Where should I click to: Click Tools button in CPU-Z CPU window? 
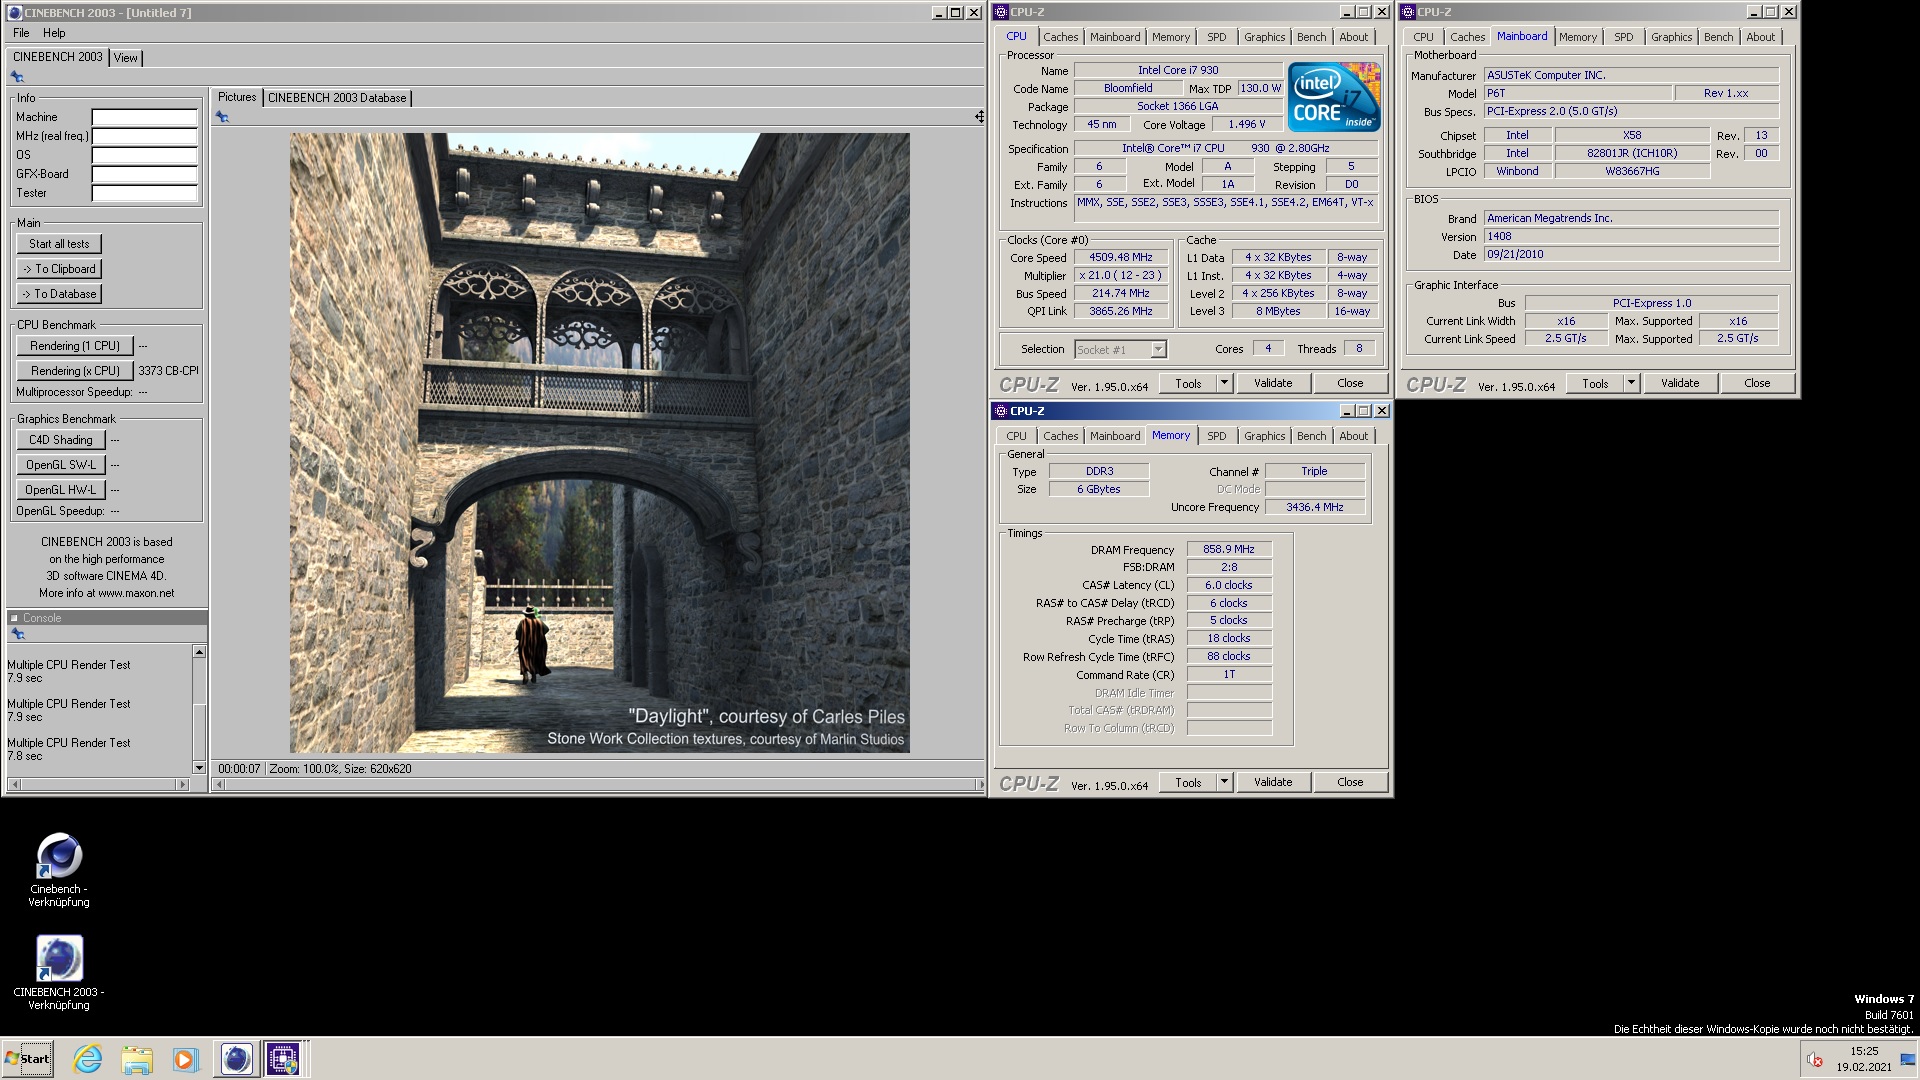(1188, 383)
